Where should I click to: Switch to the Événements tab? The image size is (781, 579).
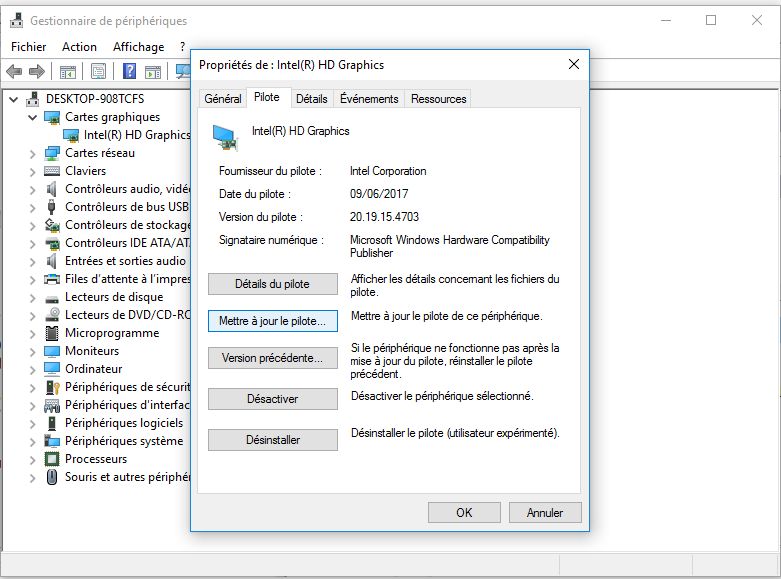369,99
